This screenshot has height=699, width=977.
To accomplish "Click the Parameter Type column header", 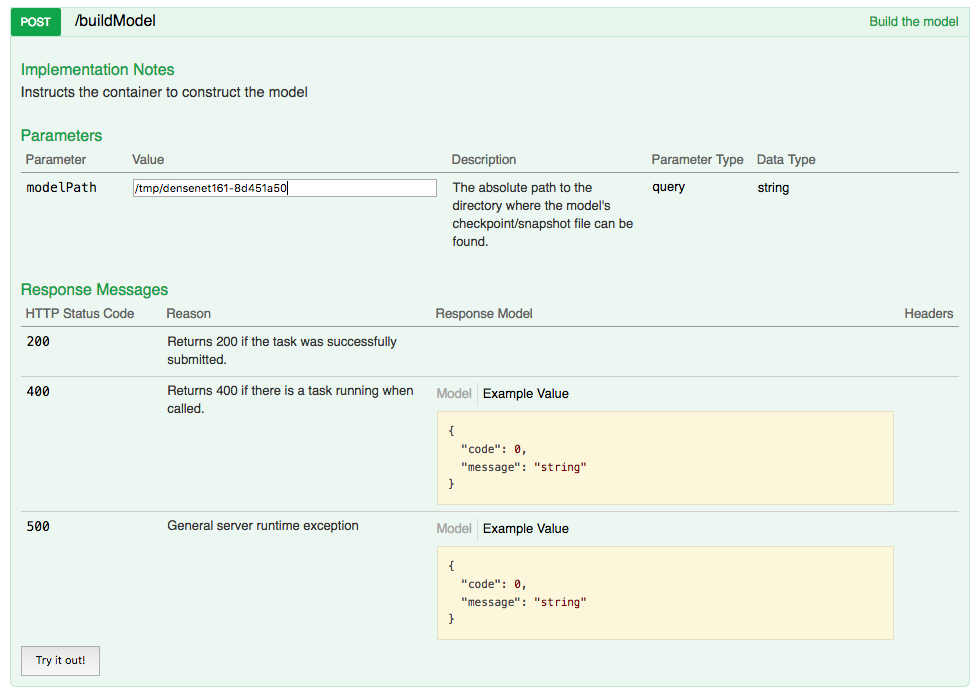I will 697,159.
